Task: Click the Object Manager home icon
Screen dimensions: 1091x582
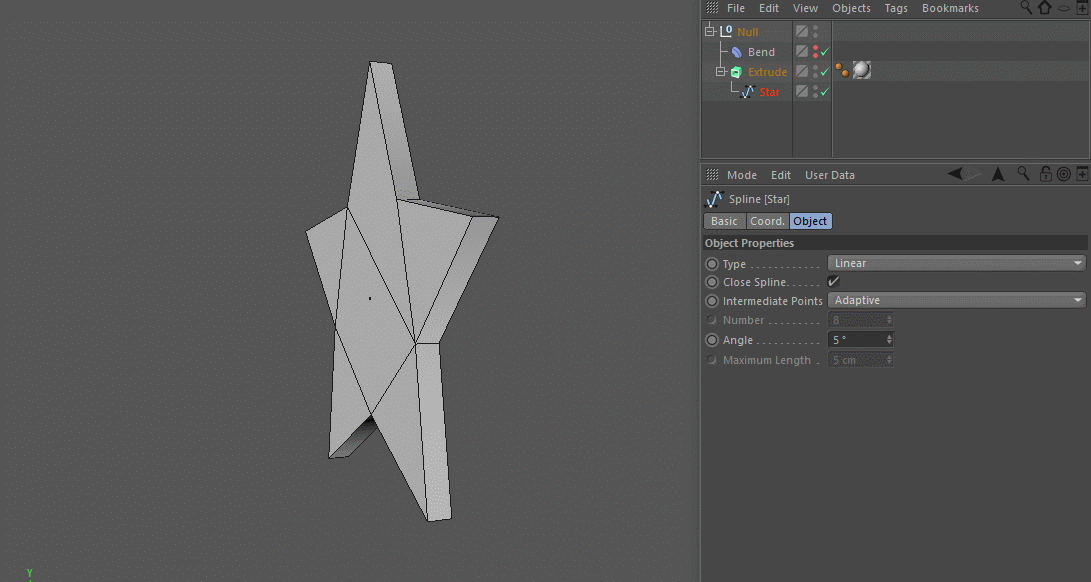Action: pyautogui.click(x=1045, y=8)
